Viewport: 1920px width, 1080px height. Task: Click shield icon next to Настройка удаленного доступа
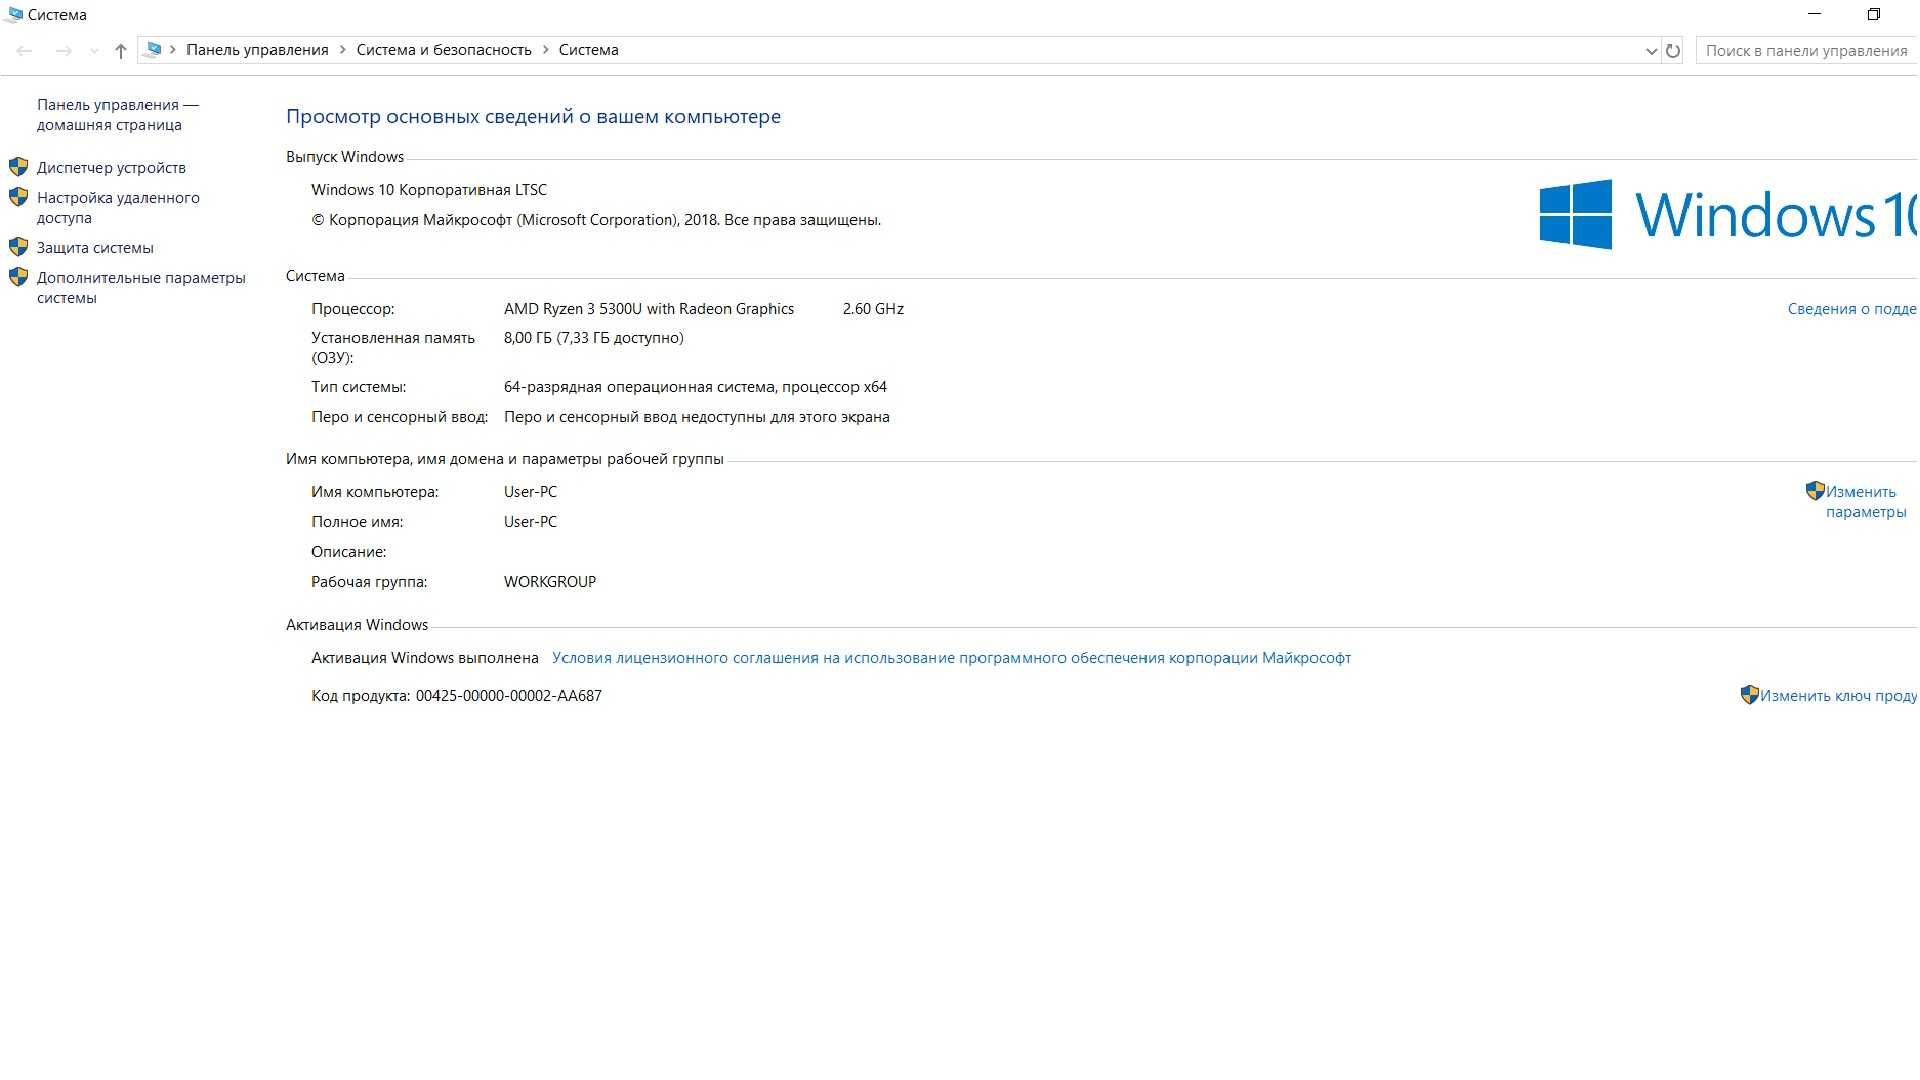[x=18, y=197]
